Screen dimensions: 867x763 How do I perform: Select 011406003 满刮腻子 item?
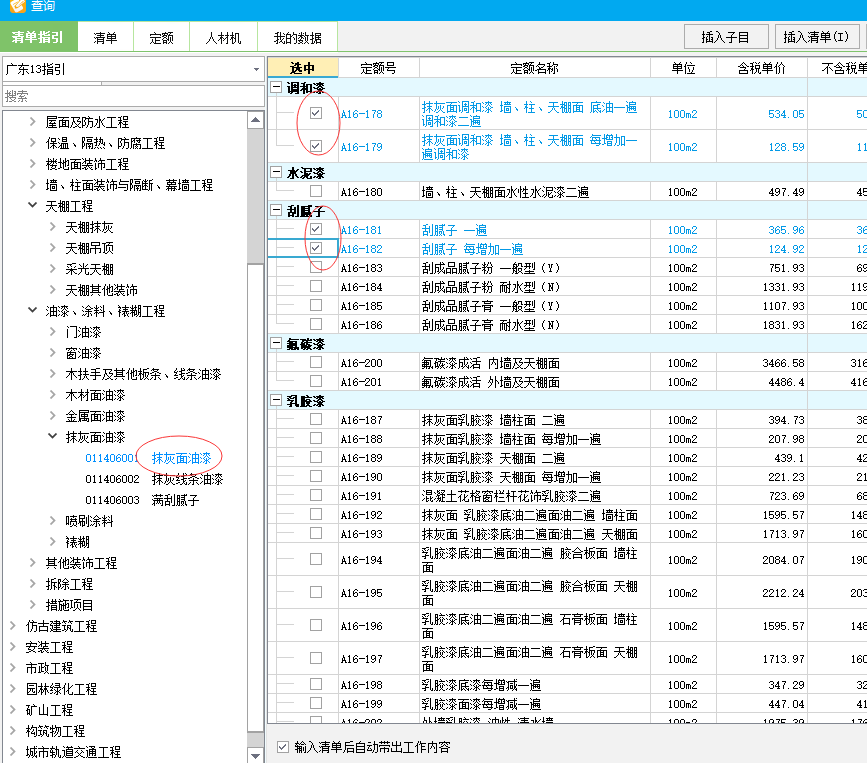142,500
